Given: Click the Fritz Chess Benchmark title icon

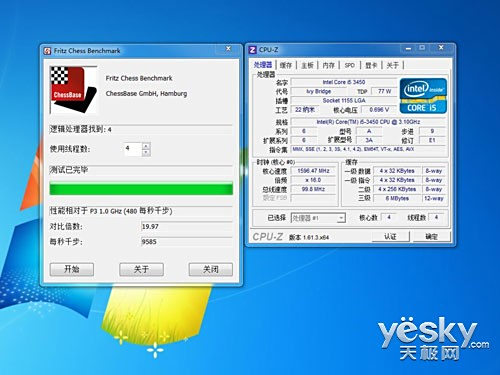Looking at the screenshot, I should 48,51.
